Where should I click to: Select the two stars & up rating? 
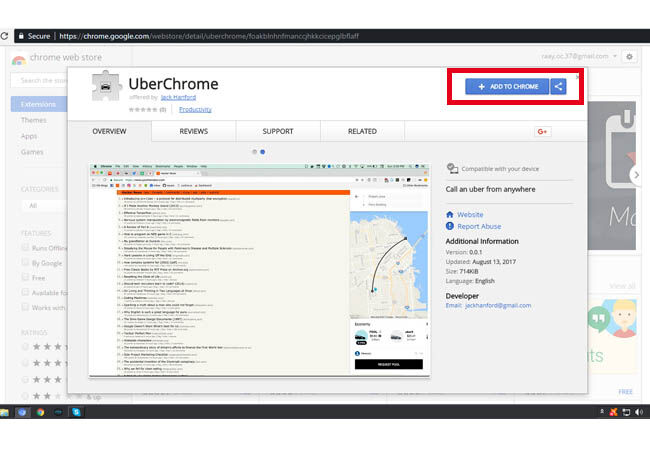(25, 396)
